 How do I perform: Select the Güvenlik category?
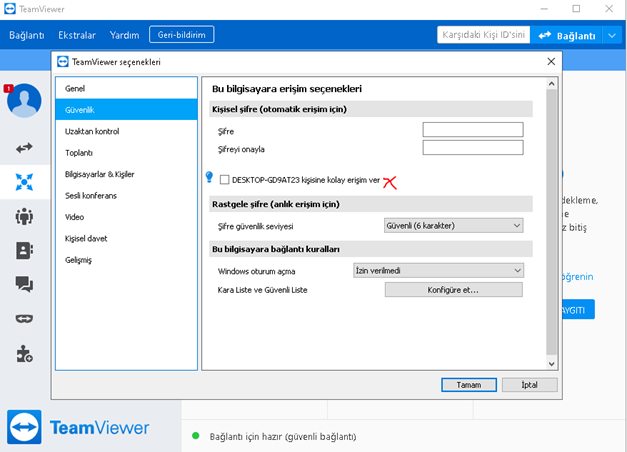126,110
